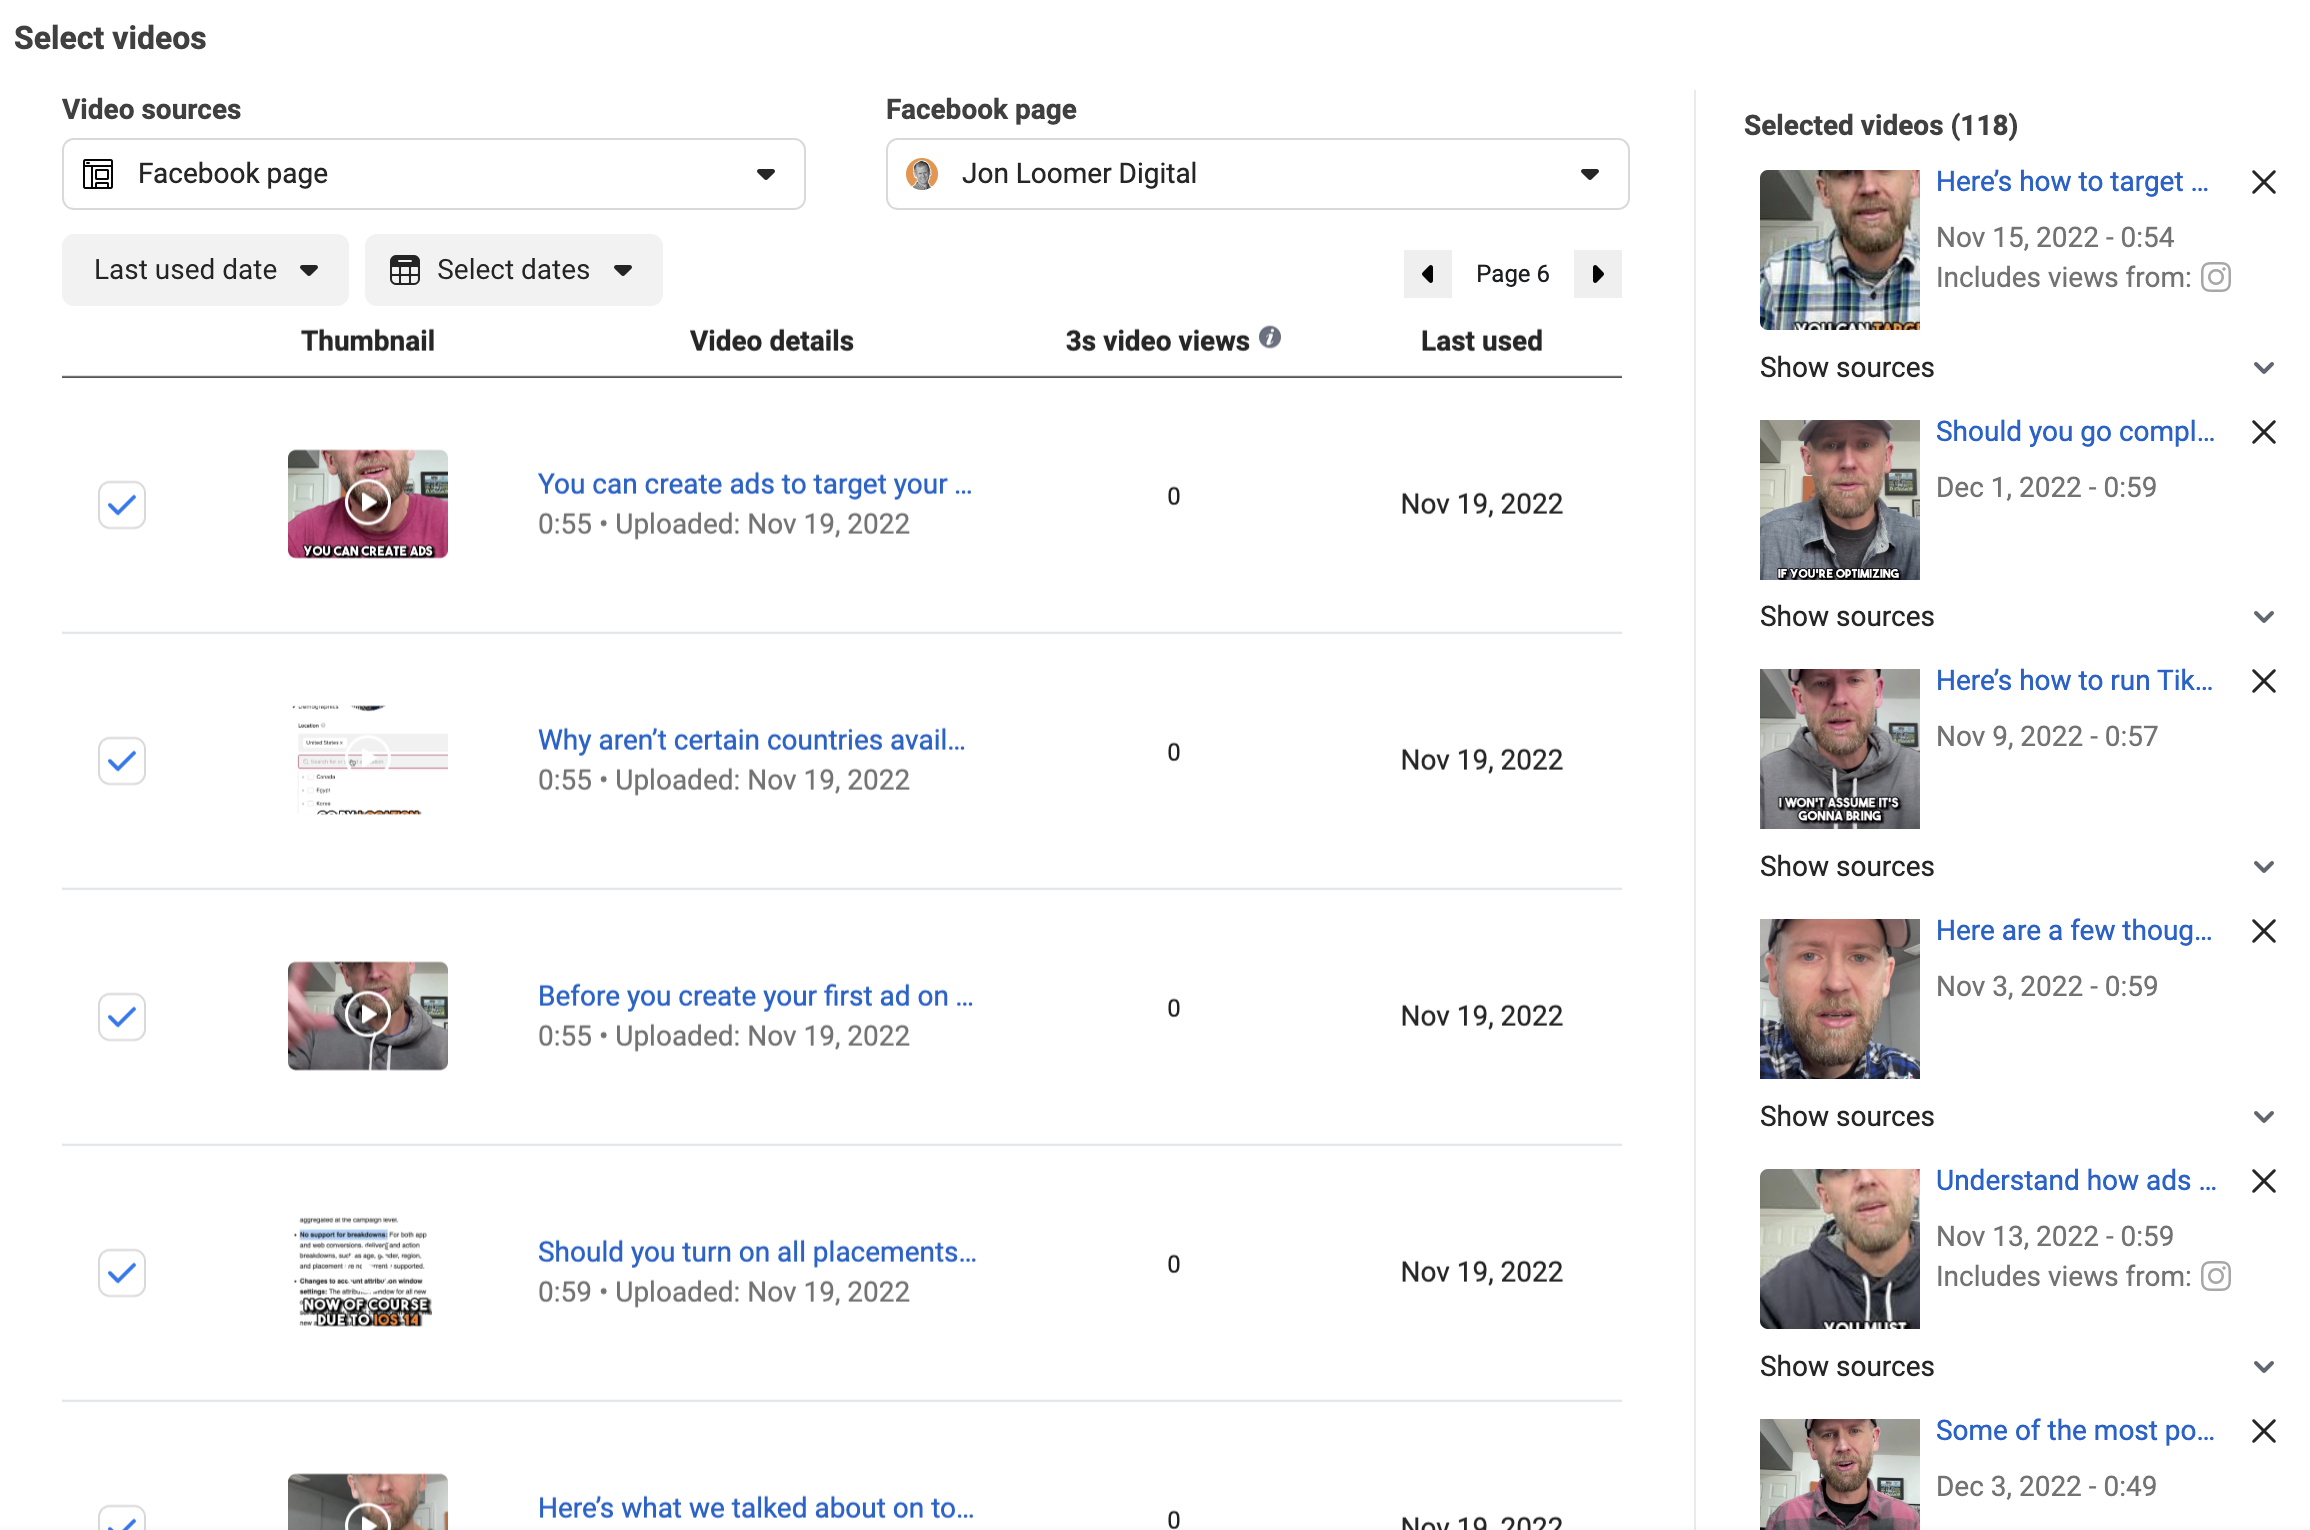This screenshot has width=2310, height=1530.
Task: Remove 'Understand how ads' selected video
Action: tap(2264, 1181)
